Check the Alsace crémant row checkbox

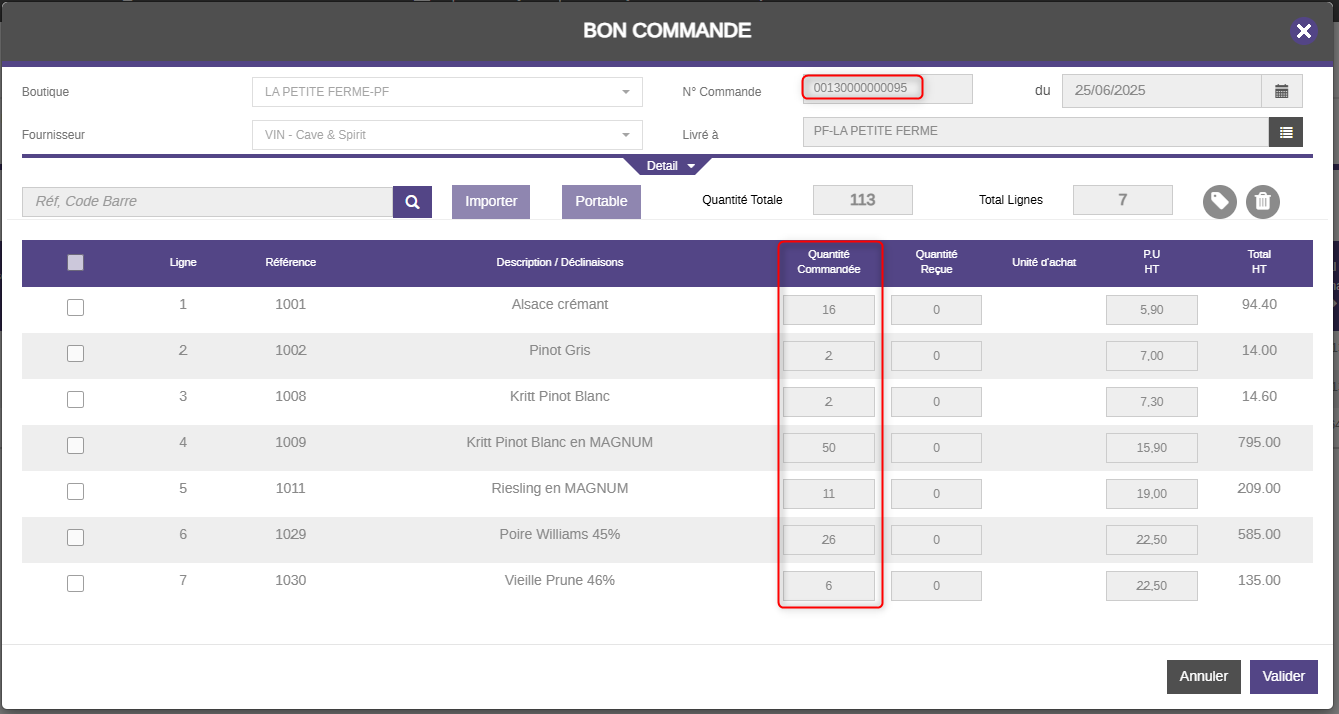coord(75,308)
